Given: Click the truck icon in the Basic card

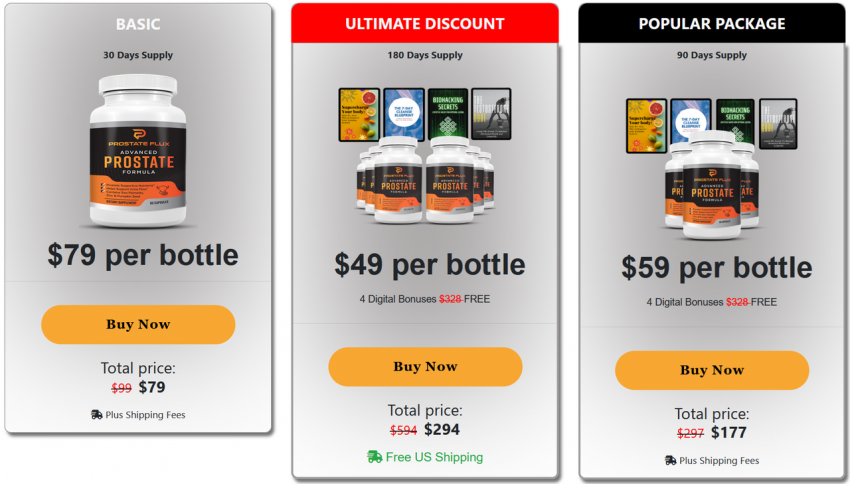Looking at the screenshot, I should click(96, 414).
